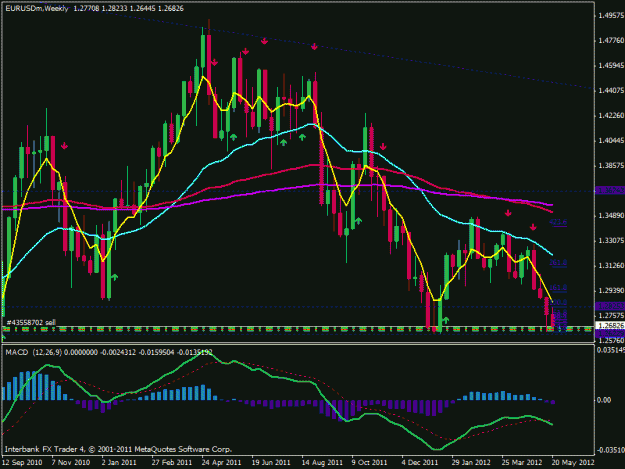625x469 pixels.
Task: Select the purple 1.36743 price level tag
Action: coord(610,191)
